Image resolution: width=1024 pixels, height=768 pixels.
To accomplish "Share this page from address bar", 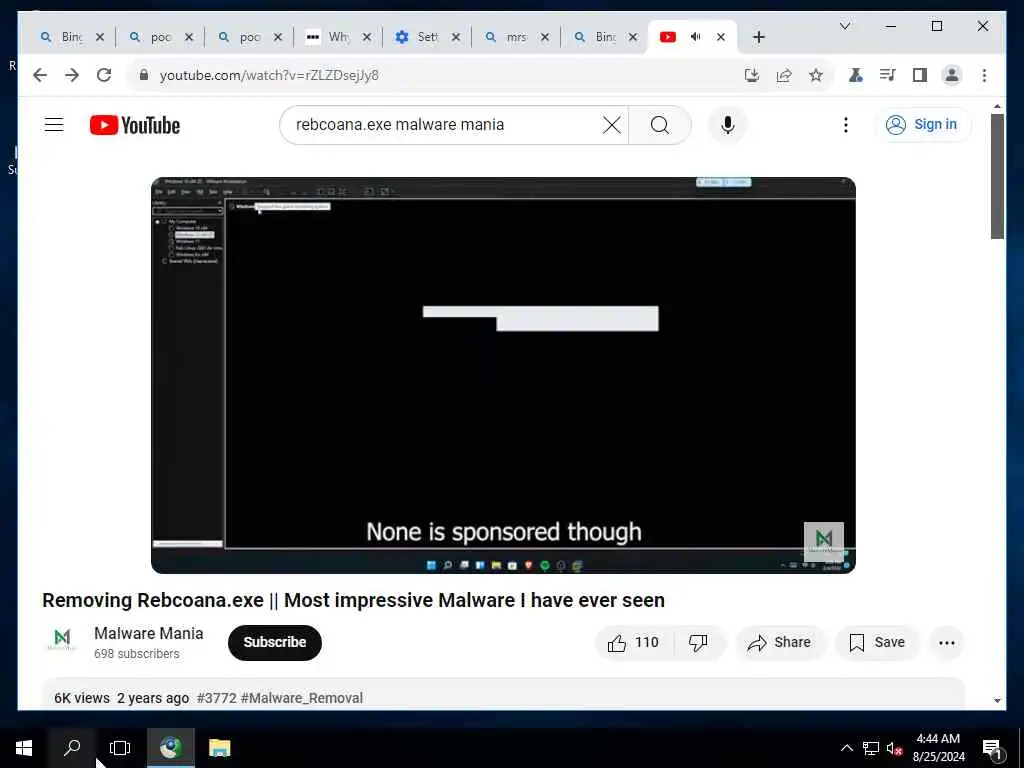I will 784,75.
